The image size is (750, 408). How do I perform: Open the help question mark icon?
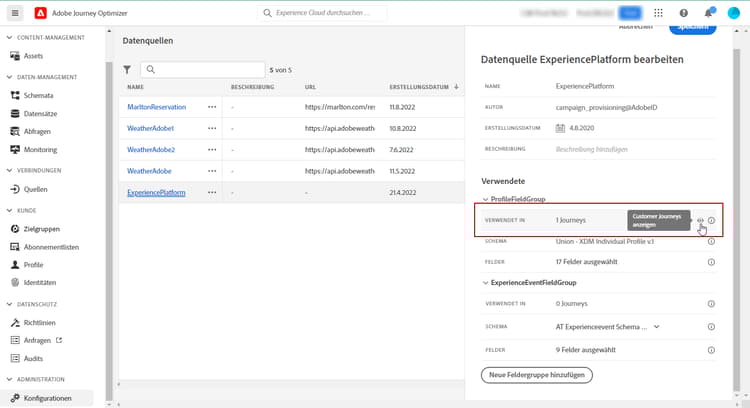tap(684, 13)
